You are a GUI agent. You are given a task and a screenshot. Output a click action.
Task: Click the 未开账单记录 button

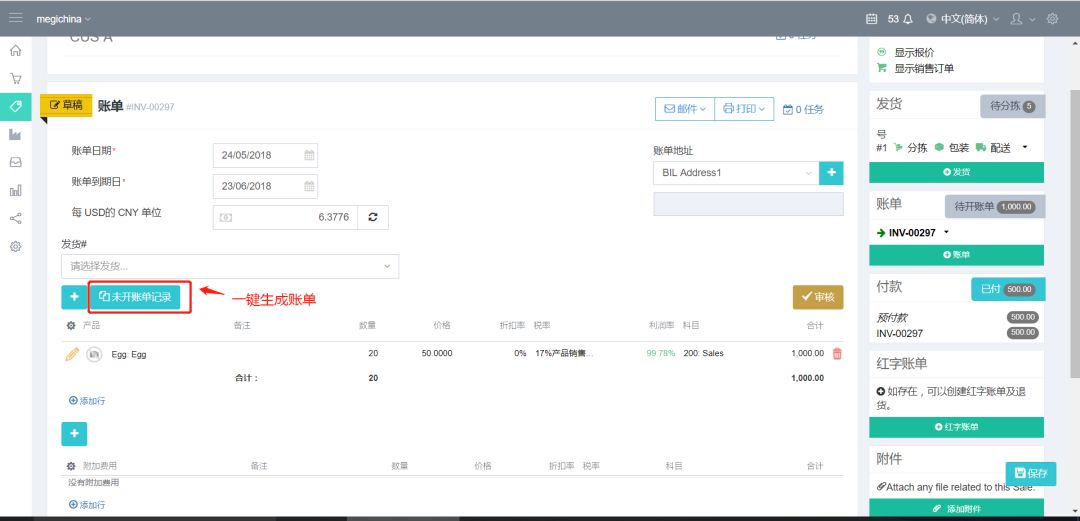[x=135, y=297]
